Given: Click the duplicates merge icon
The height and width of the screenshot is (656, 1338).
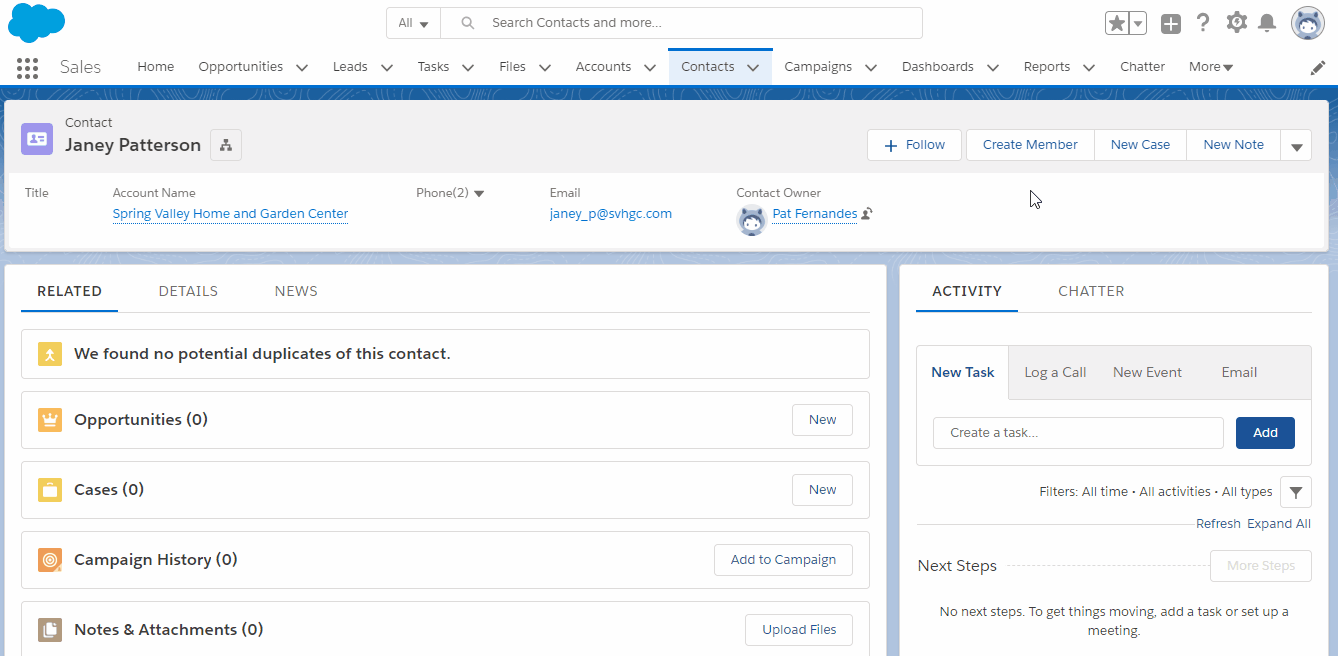Looking at the screenshot, I should 50,354.
